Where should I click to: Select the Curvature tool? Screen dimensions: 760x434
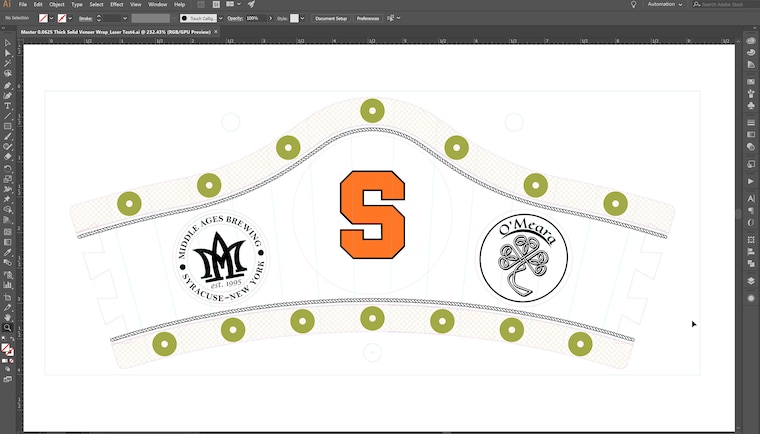(7, 96)
